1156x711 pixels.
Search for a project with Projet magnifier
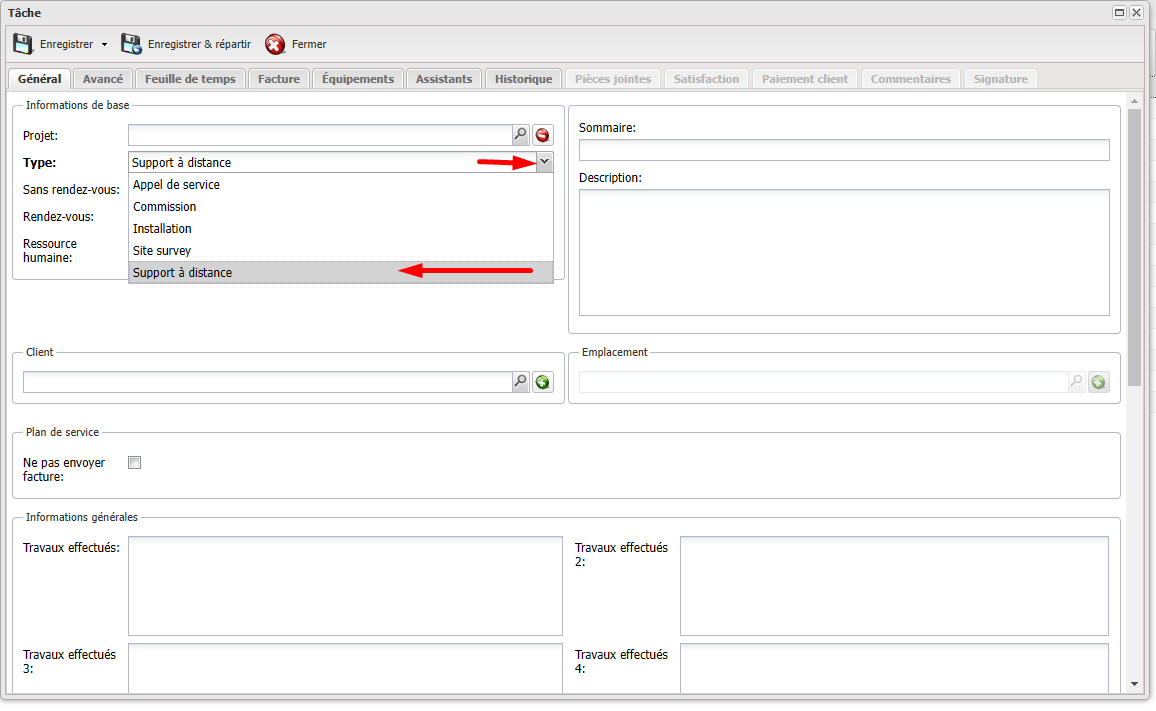(520, 135)
